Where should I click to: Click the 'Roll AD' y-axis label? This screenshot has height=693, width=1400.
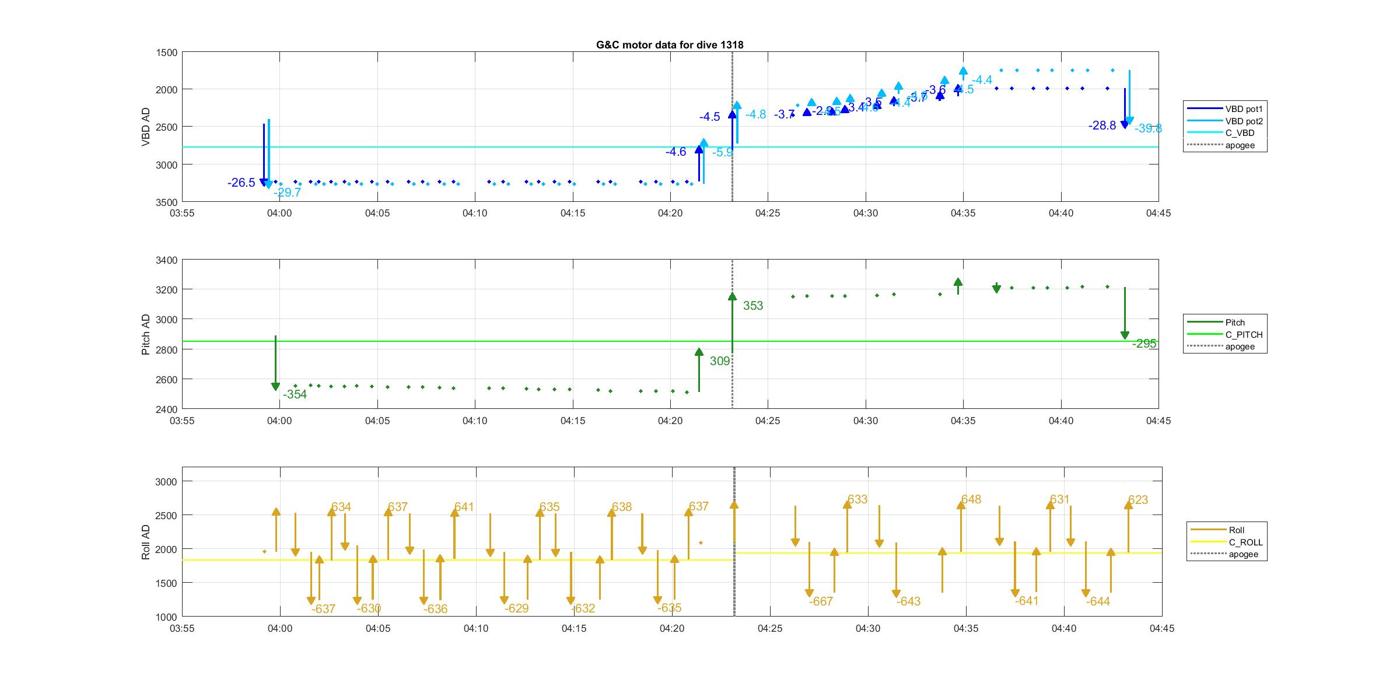click(x=146, y=542)
